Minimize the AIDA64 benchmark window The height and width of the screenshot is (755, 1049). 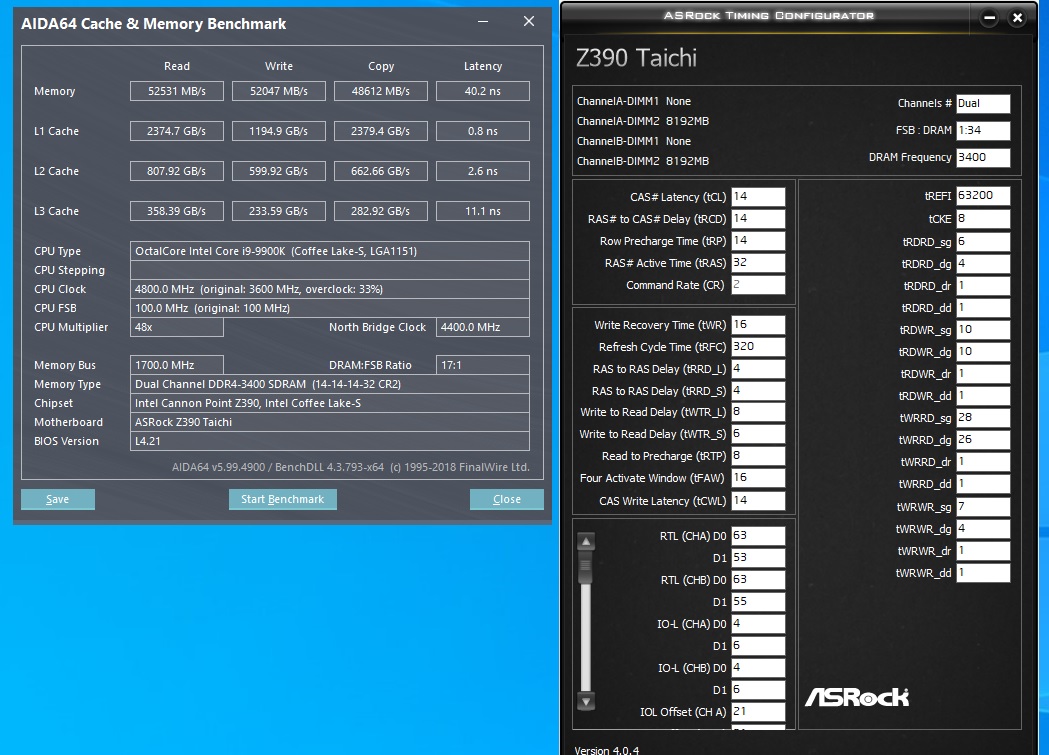tap(482, 22)
